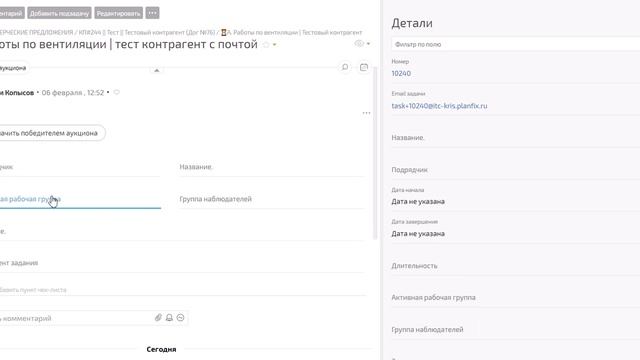This screenshot has width=640, height=360.
Task: Expand the dropdown arrow beside the eye icon
Action: [368, 44]
